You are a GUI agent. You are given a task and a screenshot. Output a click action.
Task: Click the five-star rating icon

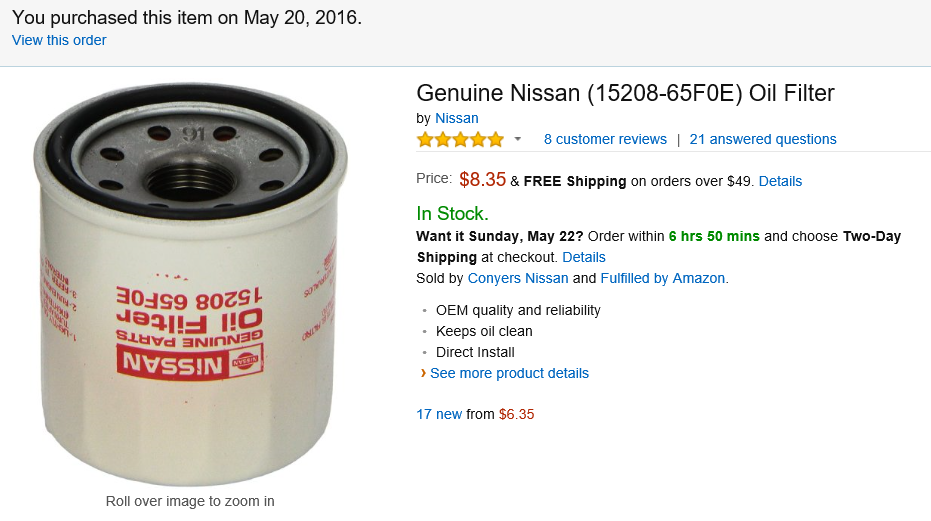pos(460,139)
